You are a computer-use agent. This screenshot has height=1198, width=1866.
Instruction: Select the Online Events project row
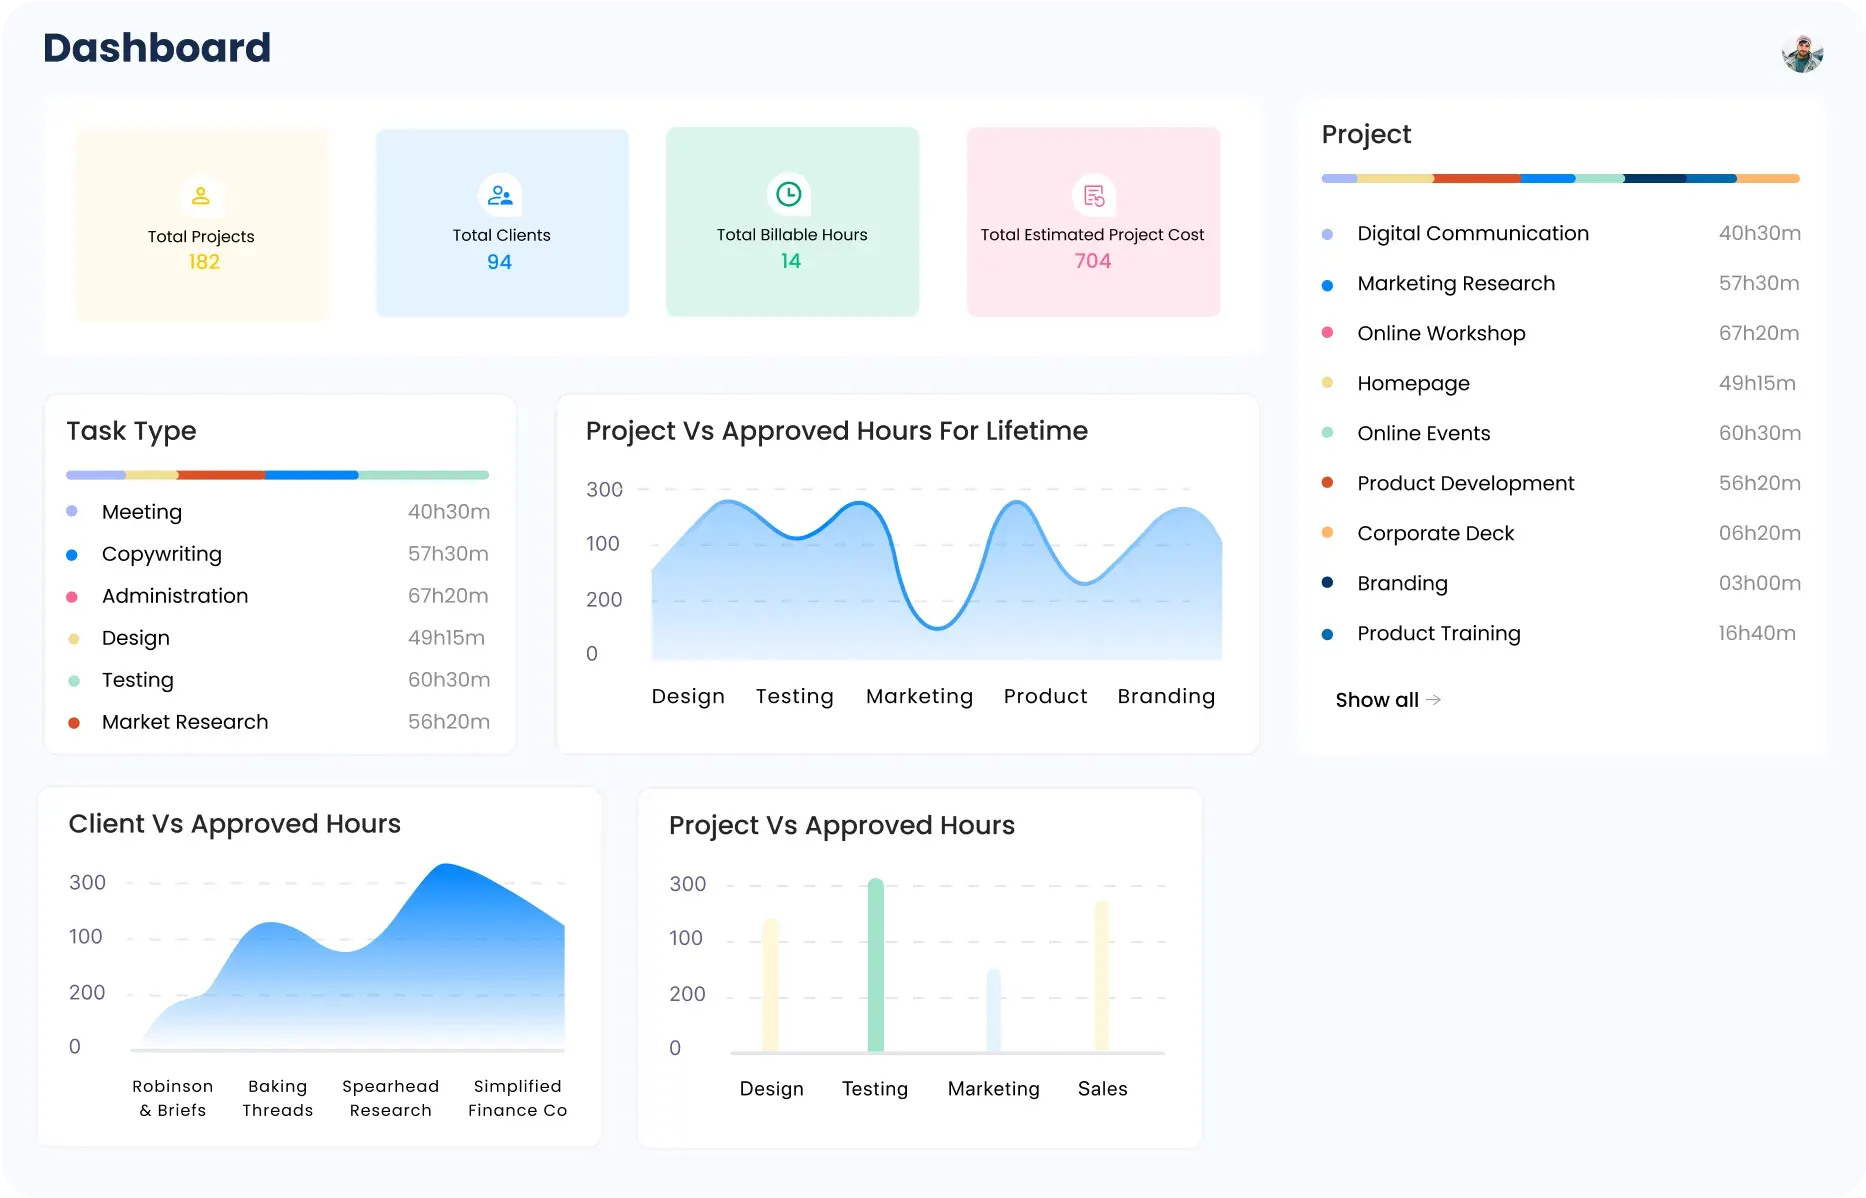point(1561,433)
